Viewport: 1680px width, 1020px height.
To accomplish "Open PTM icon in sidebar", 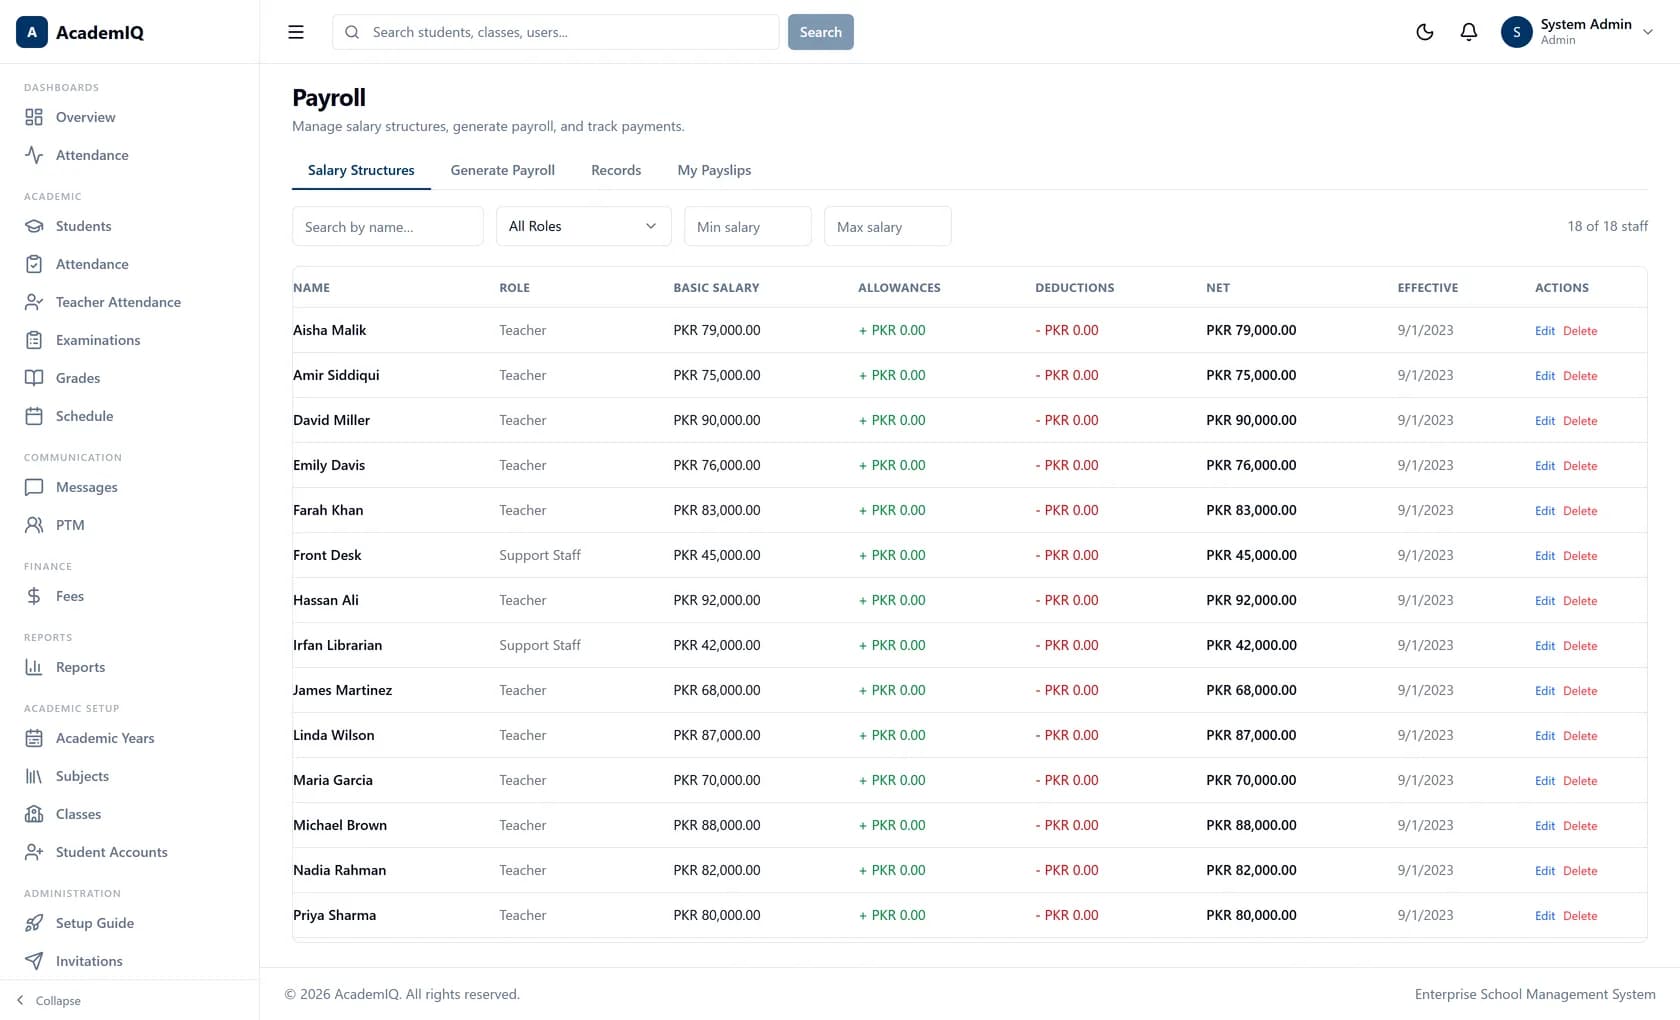I will (34, 525).
